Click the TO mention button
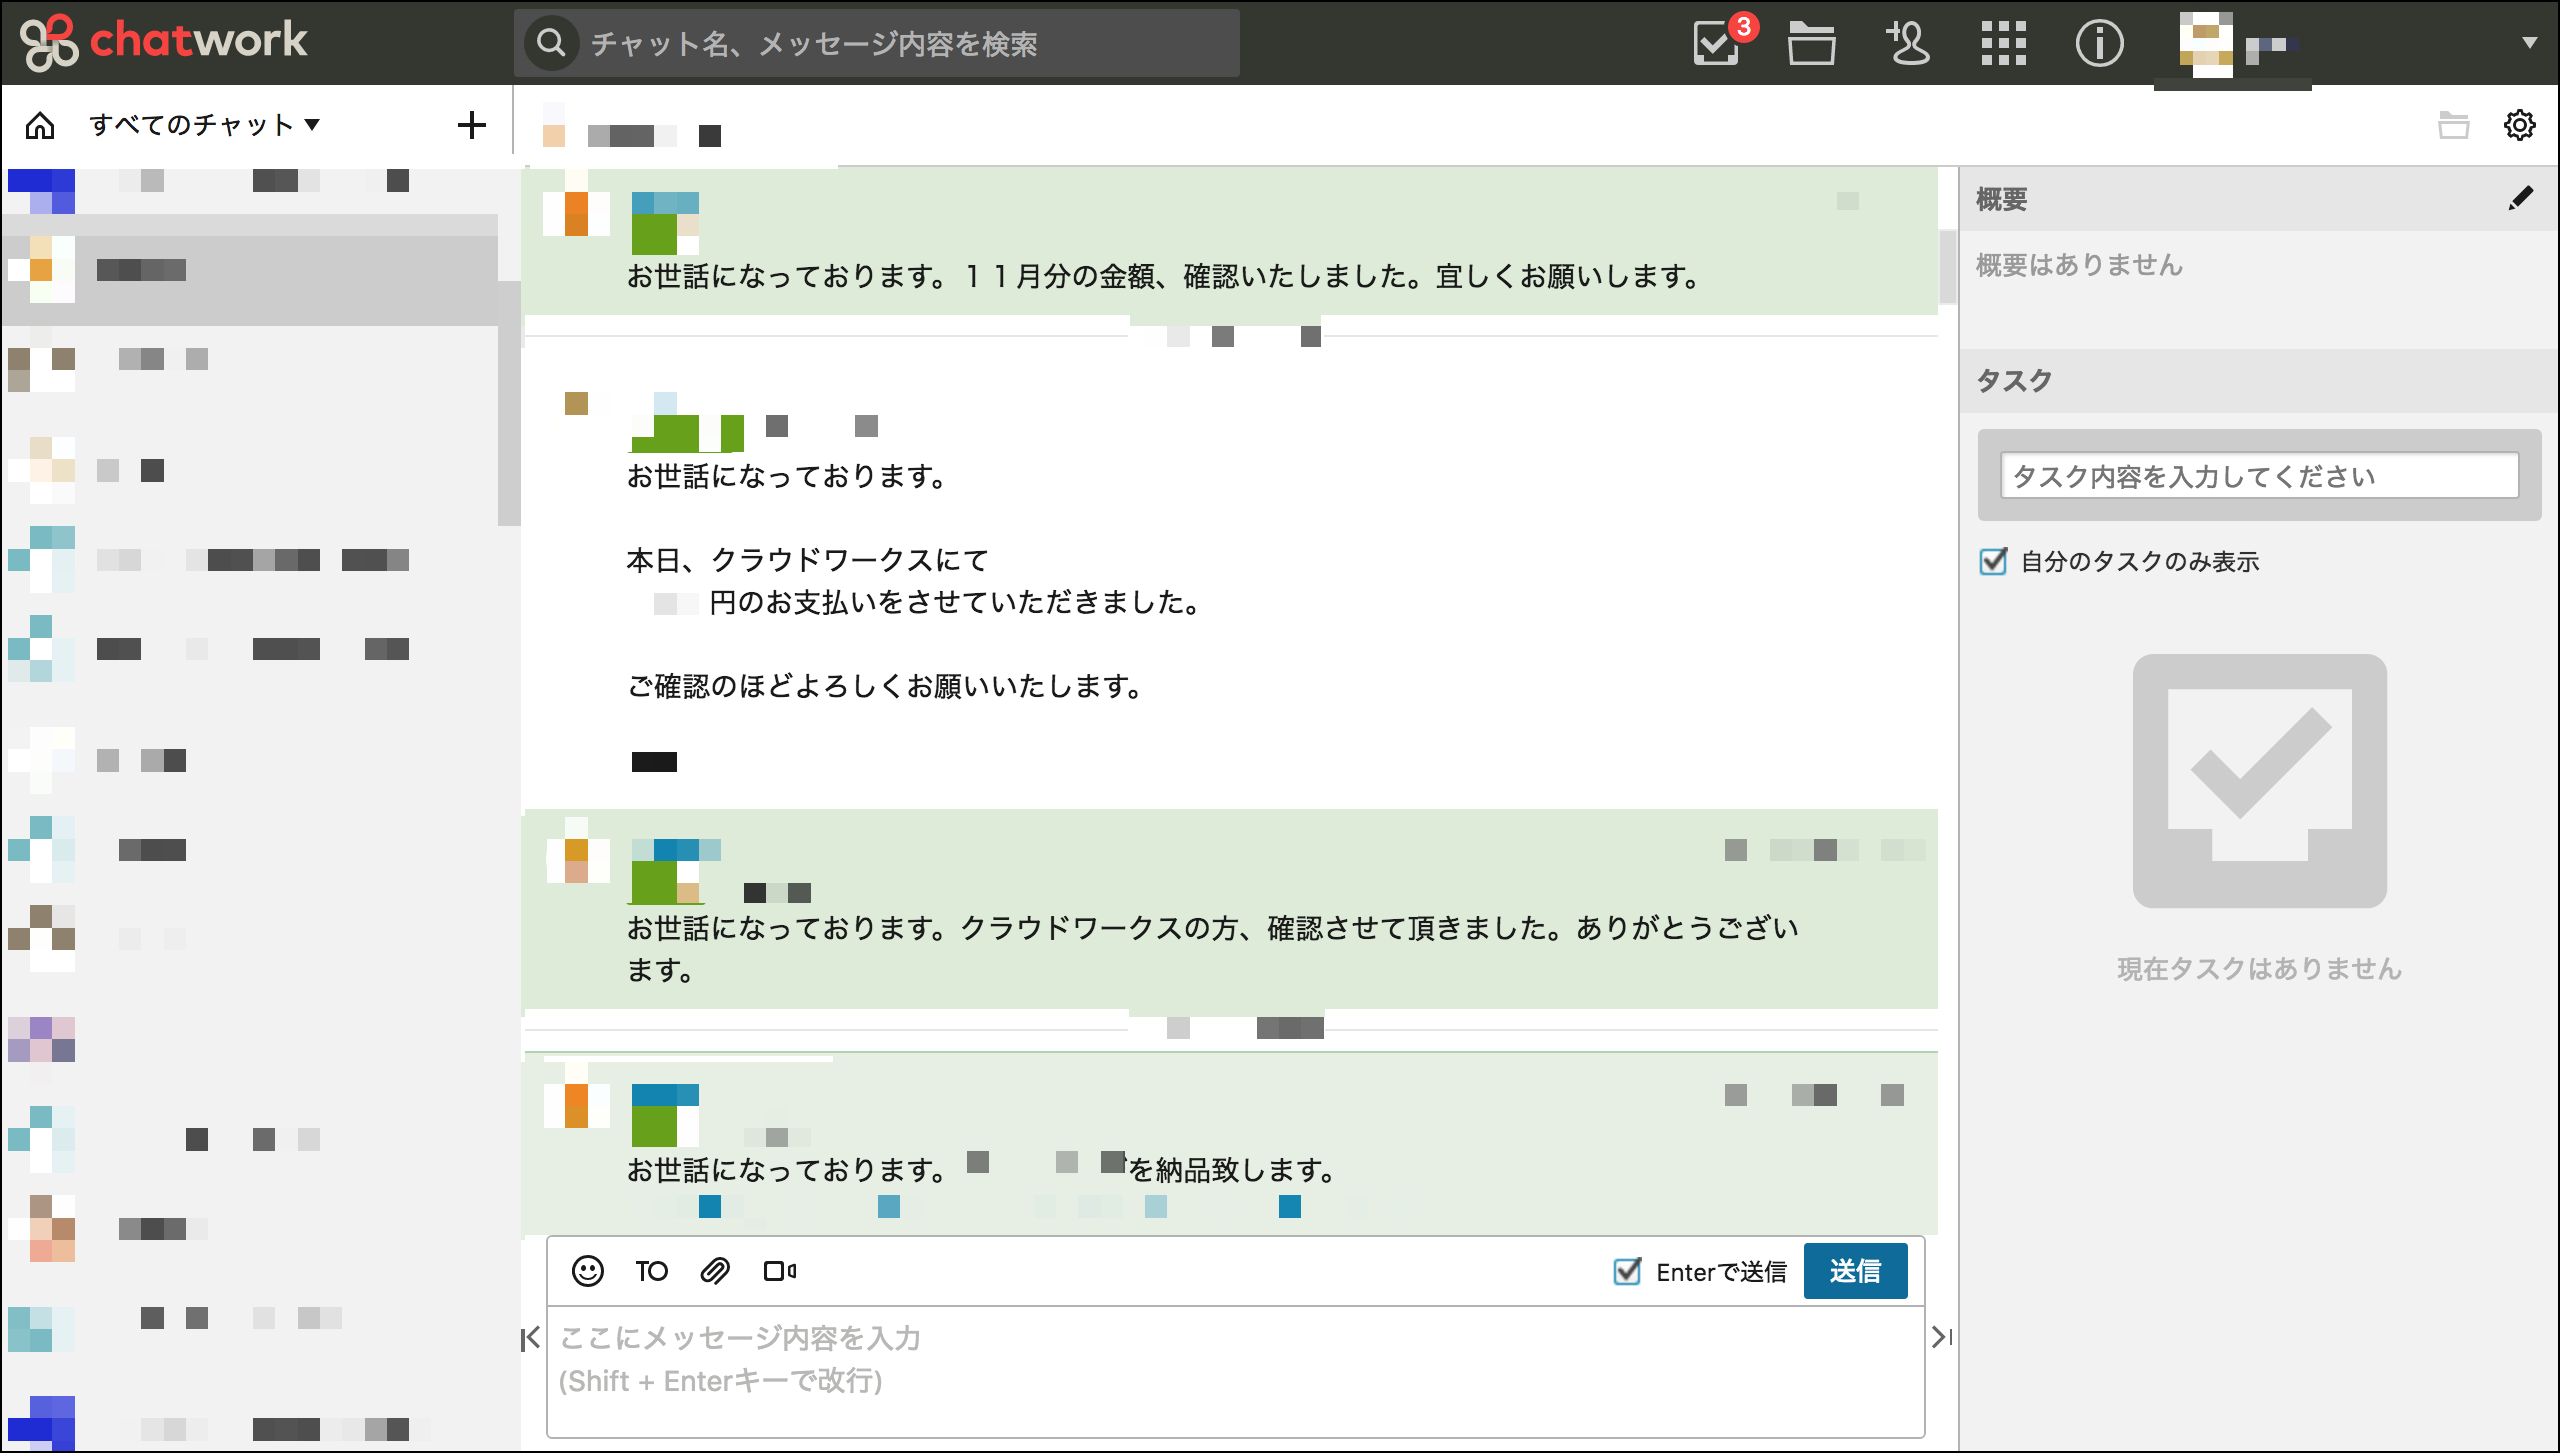The image size is (2560, 1453). point(651,1271)
